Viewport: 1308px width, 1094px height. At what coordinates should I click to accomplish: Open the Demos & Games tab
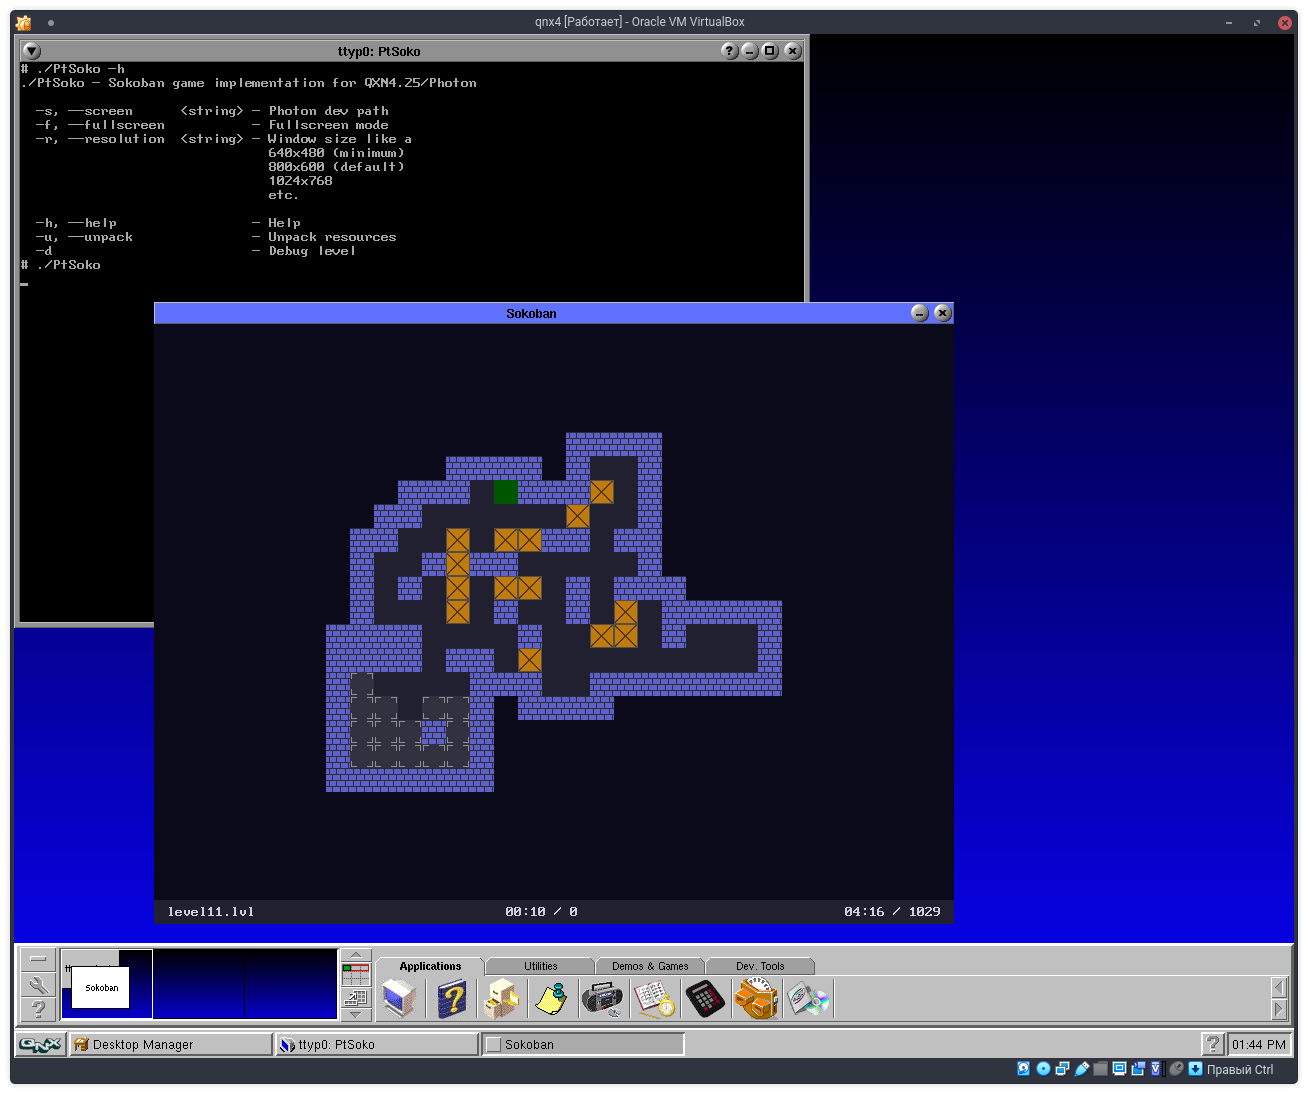point(650,966)
